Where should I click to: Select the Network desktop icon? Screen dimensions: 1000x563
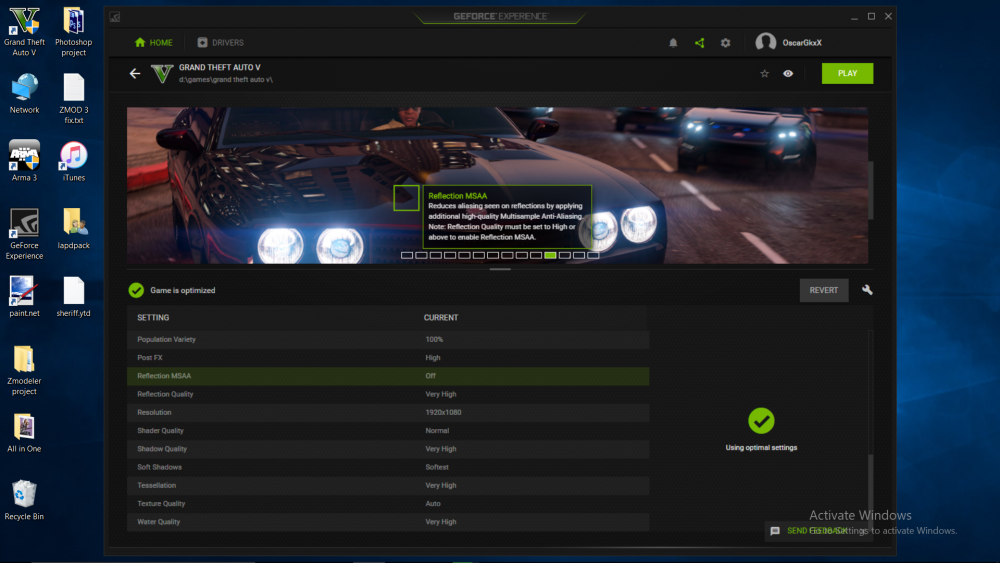pos(24,94)
